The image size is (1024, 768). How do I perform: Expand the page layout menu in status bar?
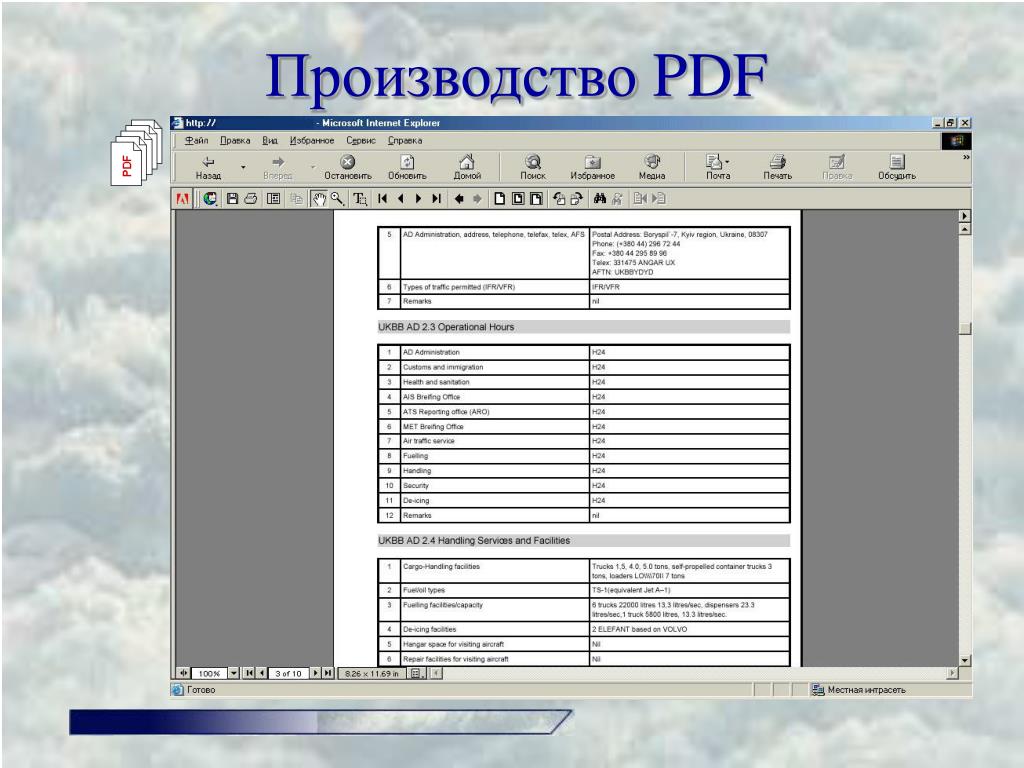pyautogui.click(x=415, y=673)
